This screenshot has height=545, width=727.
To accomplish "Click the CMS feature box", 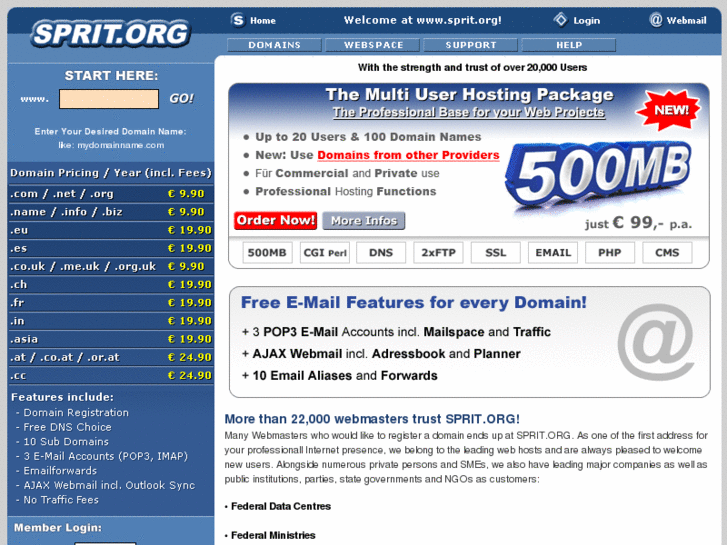I will [667, 253].
